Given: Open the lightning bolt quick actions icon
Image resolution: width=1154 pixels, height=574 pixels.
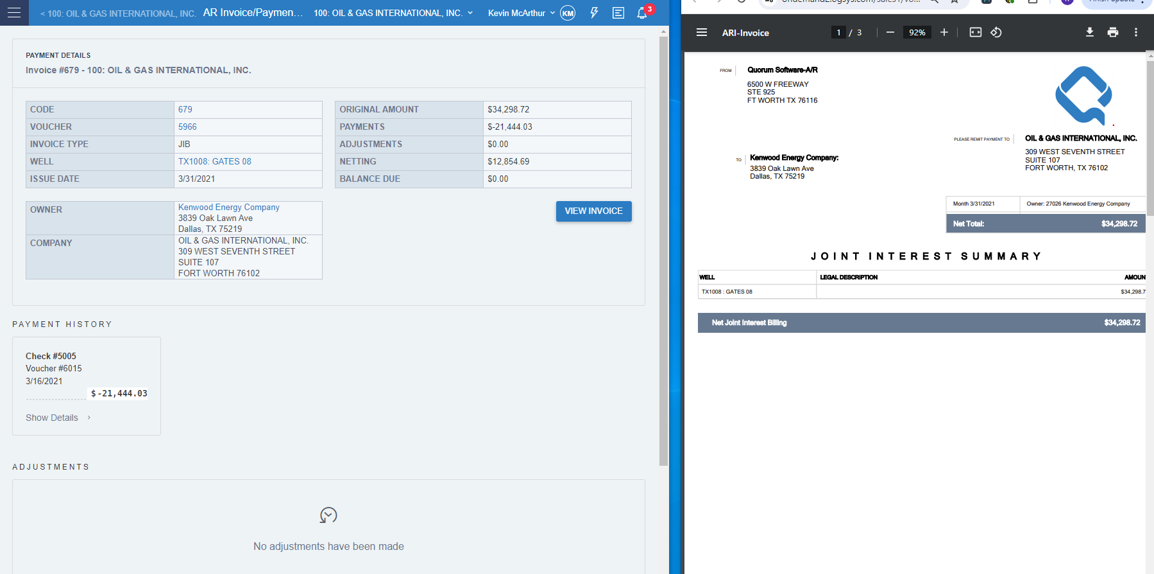Looking at the screenshot, I should (x=595, y=13).
